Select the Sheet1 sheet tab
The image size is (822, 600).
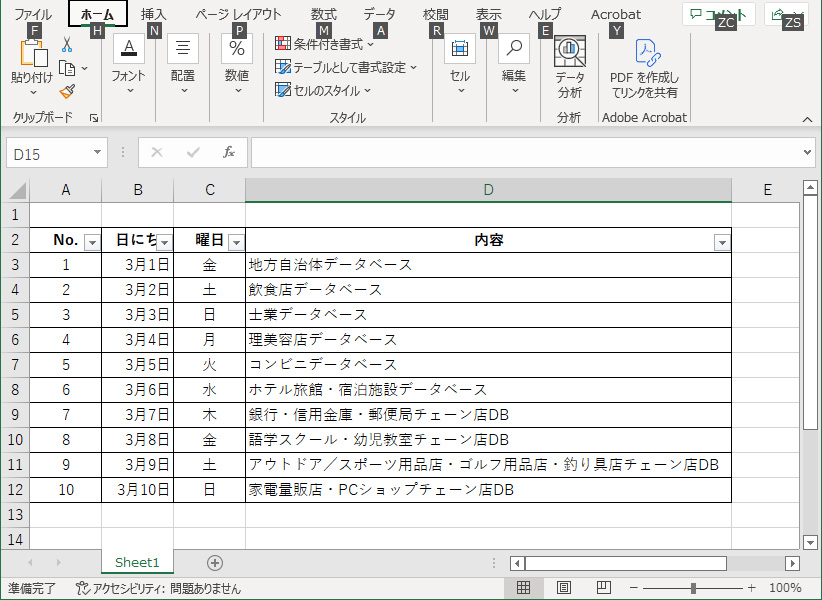coord(137,562)
